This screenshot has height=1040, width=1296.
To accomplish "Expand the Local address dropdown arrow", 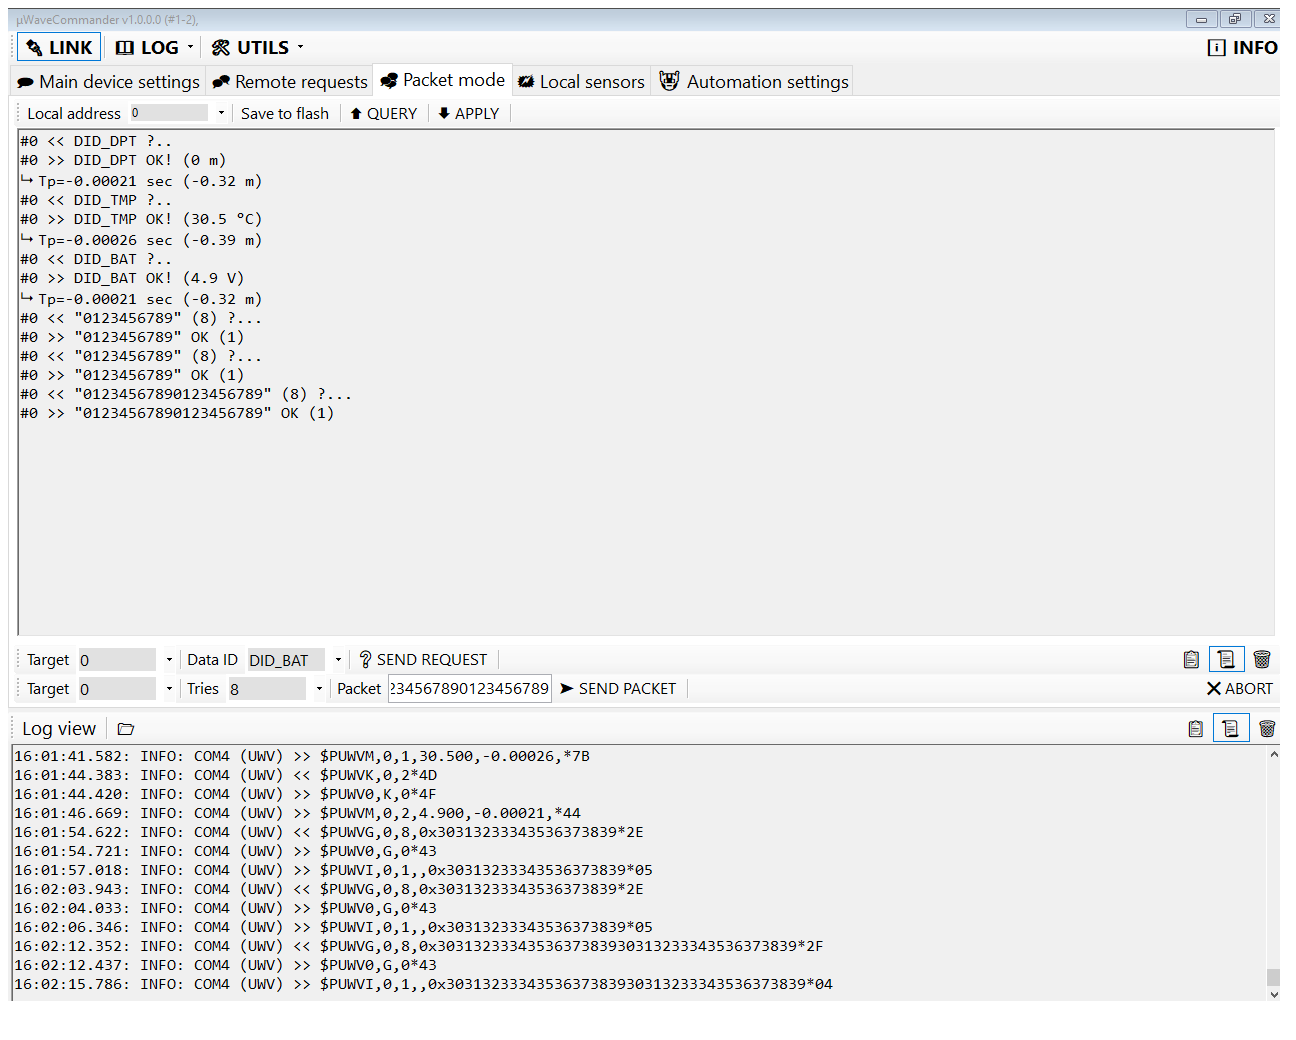I will 221,113.
